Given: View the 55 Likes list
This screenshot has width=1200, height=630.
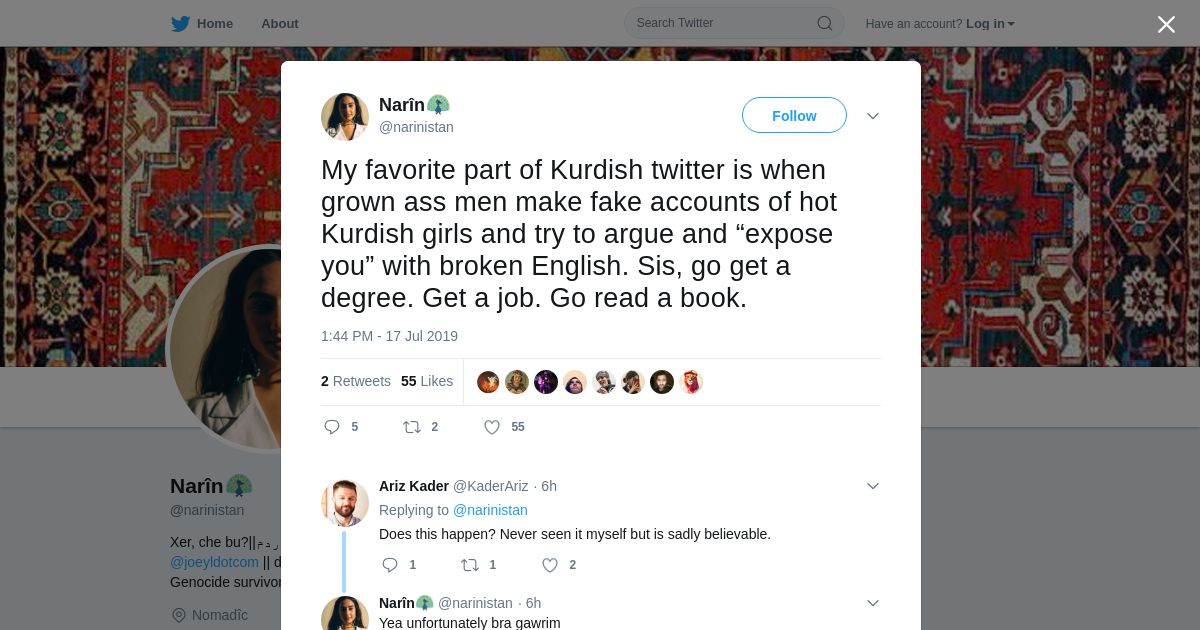Looking at the screenshot, I should click(x=427, y=381).
